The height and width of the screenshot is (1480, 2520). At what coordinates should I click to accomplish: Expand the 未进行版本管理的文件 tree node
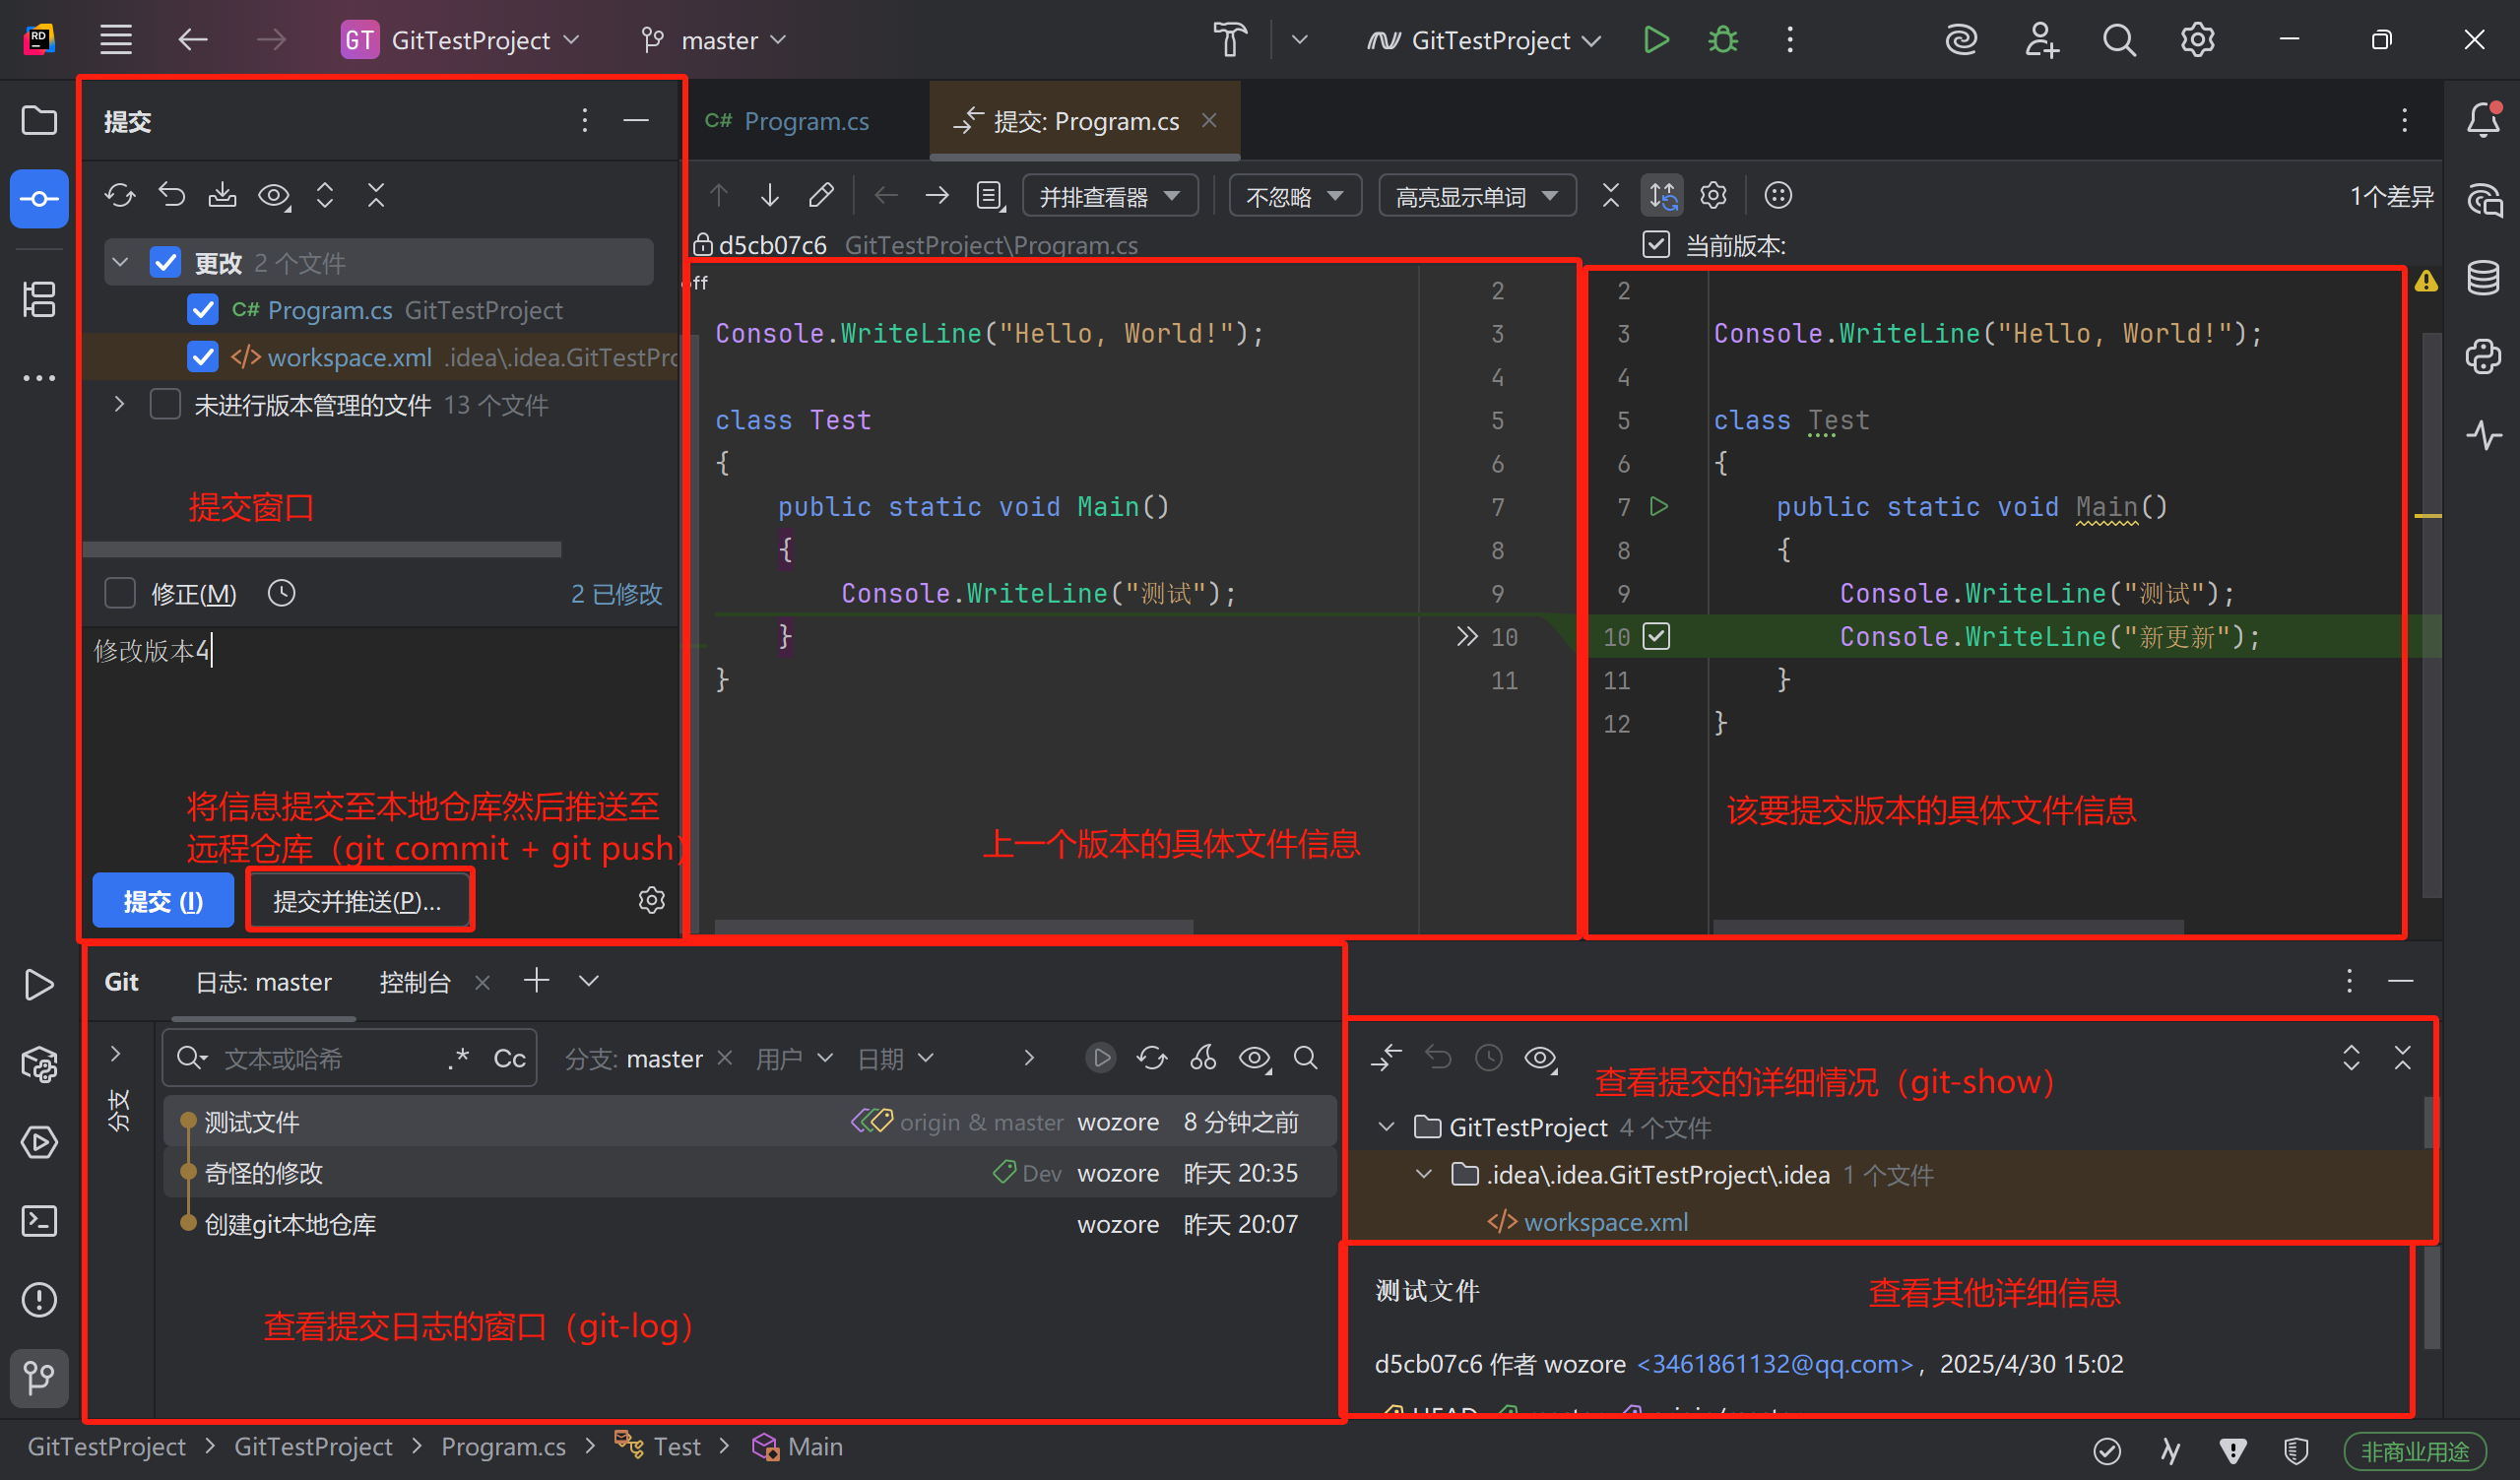[119, 405]
